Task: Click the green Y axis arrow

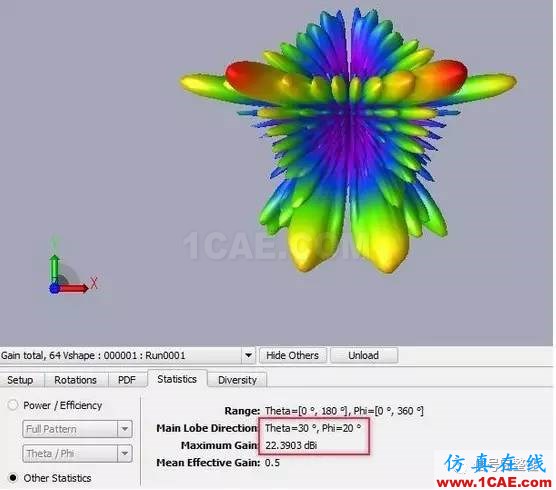Action: [54, 269]
